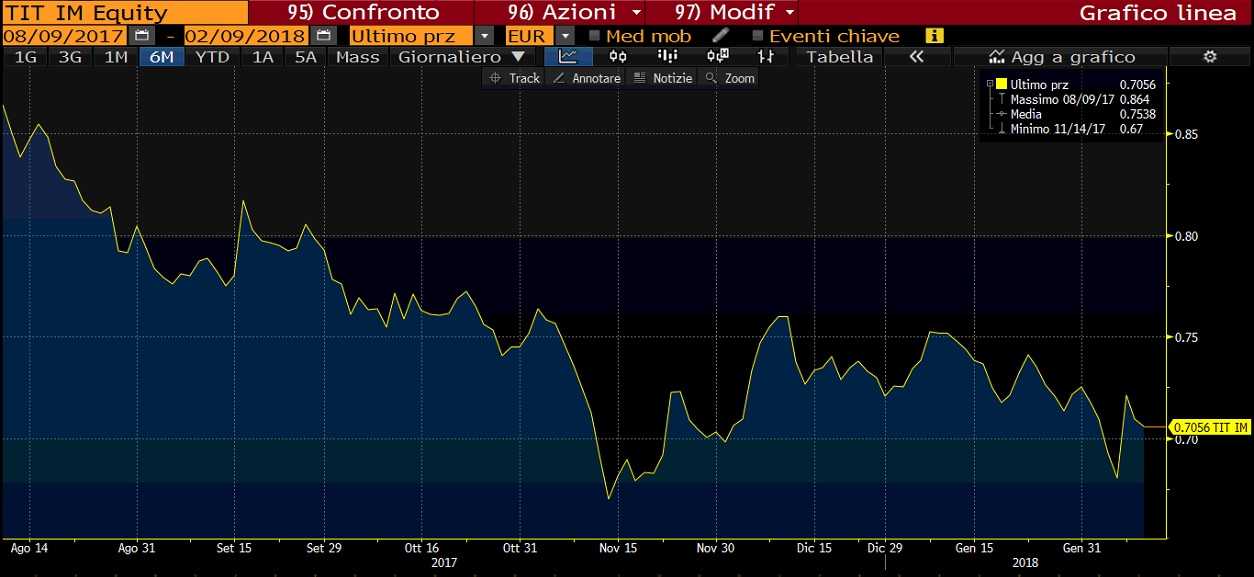Image resolution: width=1254 pixels, height=577 pixels.
Task: Click the start date field 08/09/2017
Action: click(x=67, y=35)
